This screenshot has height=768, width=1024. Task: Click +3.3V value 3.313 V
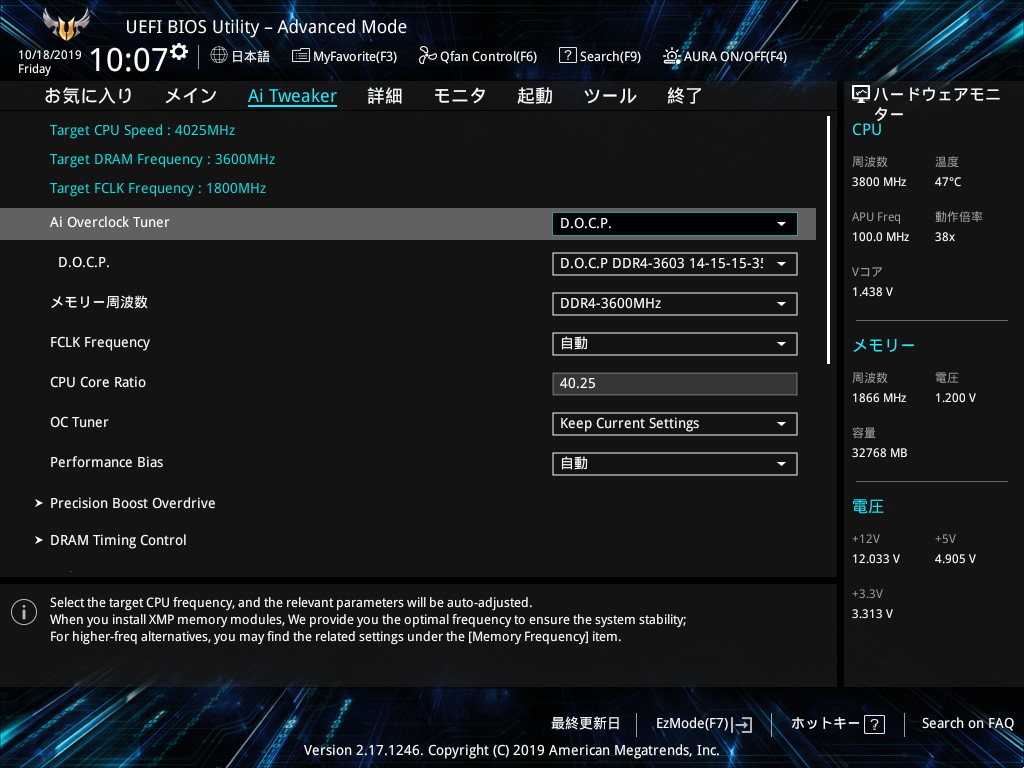click(872, 614)
